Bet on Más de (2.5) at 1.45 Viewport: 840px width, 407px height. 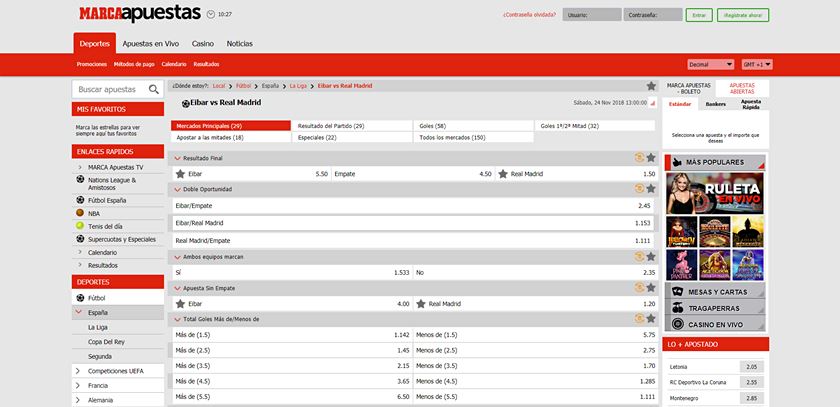(x=292, y=350)
